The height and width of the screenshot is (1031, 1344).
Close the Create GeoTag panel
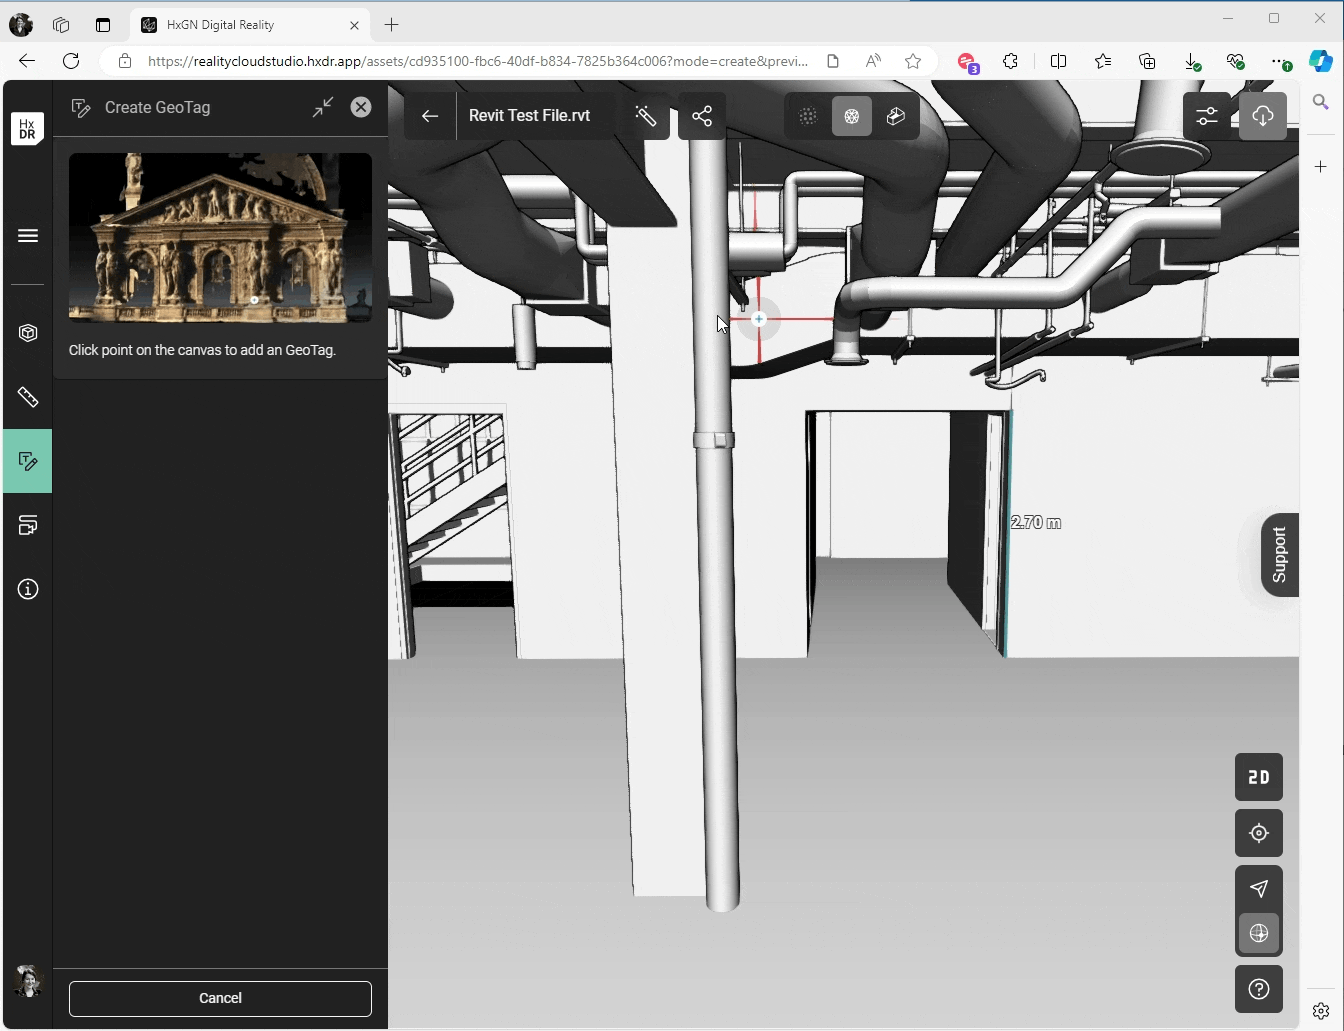tap(361, 107)
